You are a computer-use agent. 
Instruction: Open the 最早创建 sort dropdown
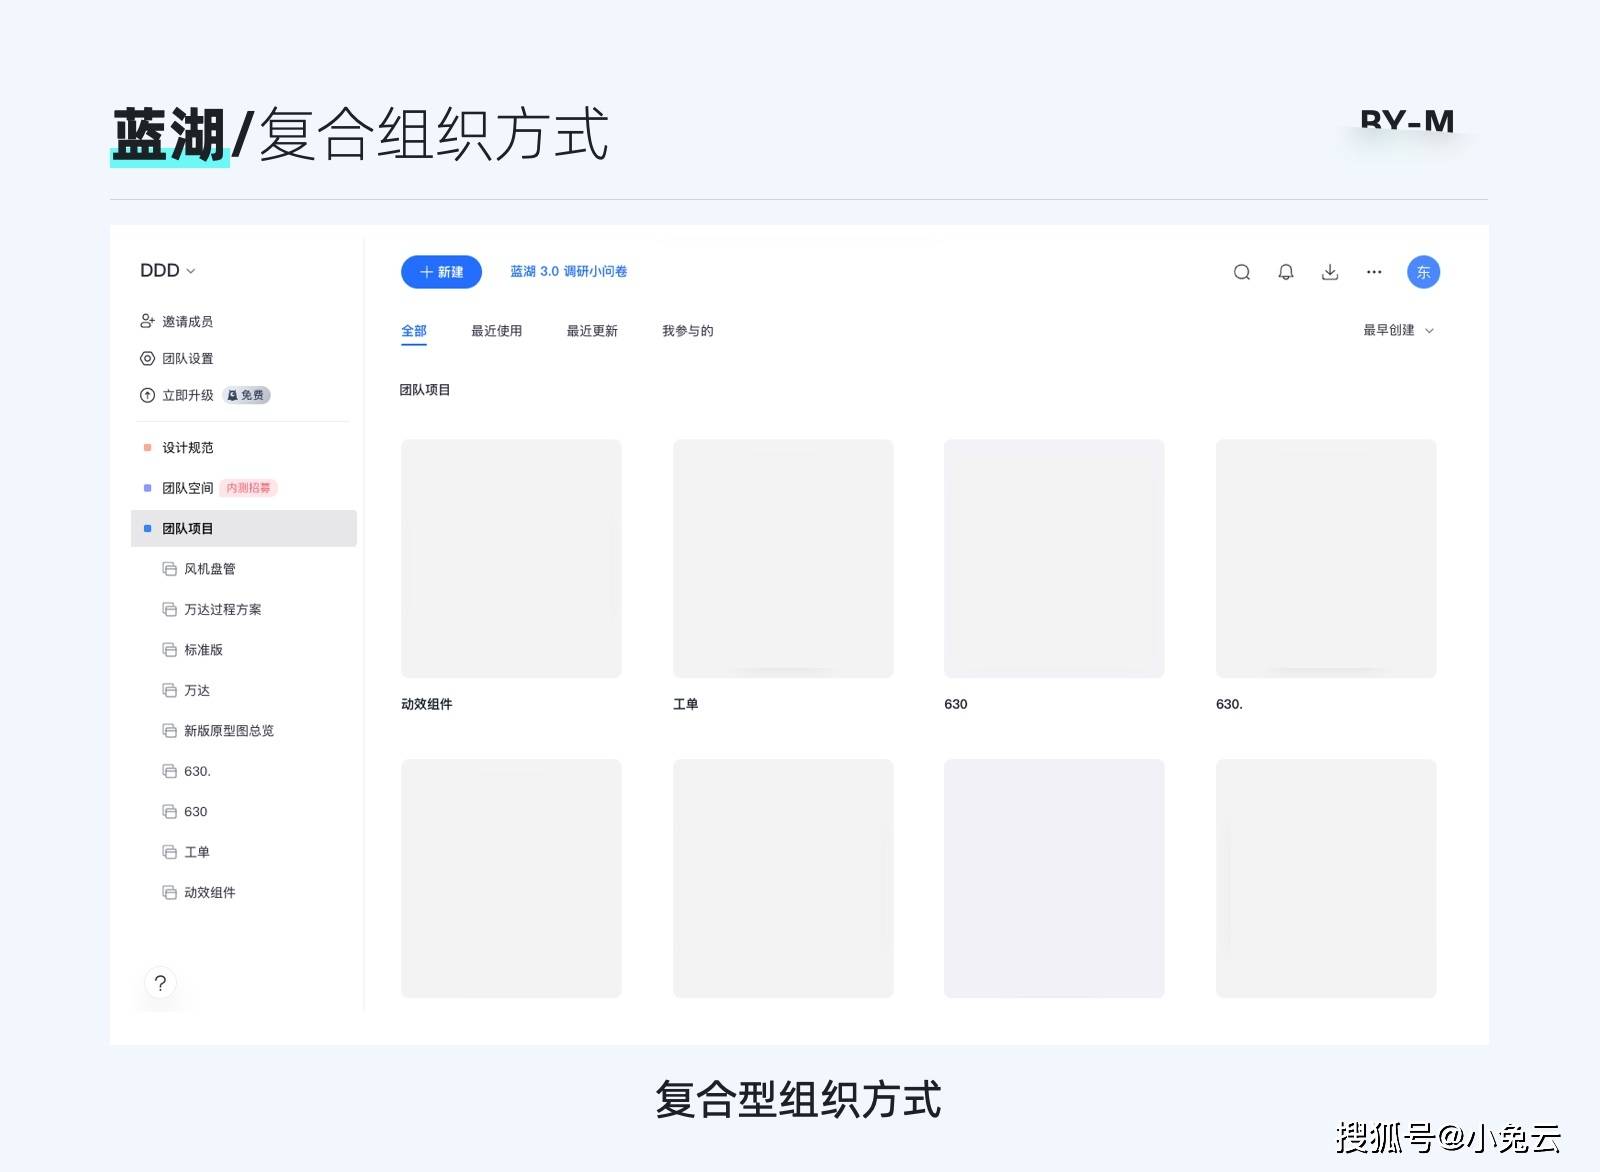click(1398, 330)
